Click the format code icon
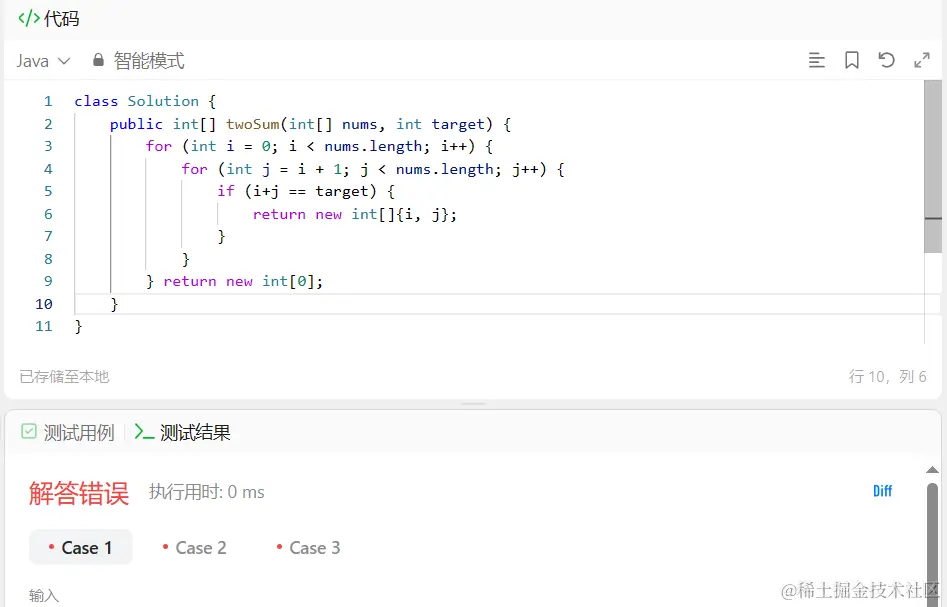The height and width of the screenshot is (607, 947). point(817,60)
